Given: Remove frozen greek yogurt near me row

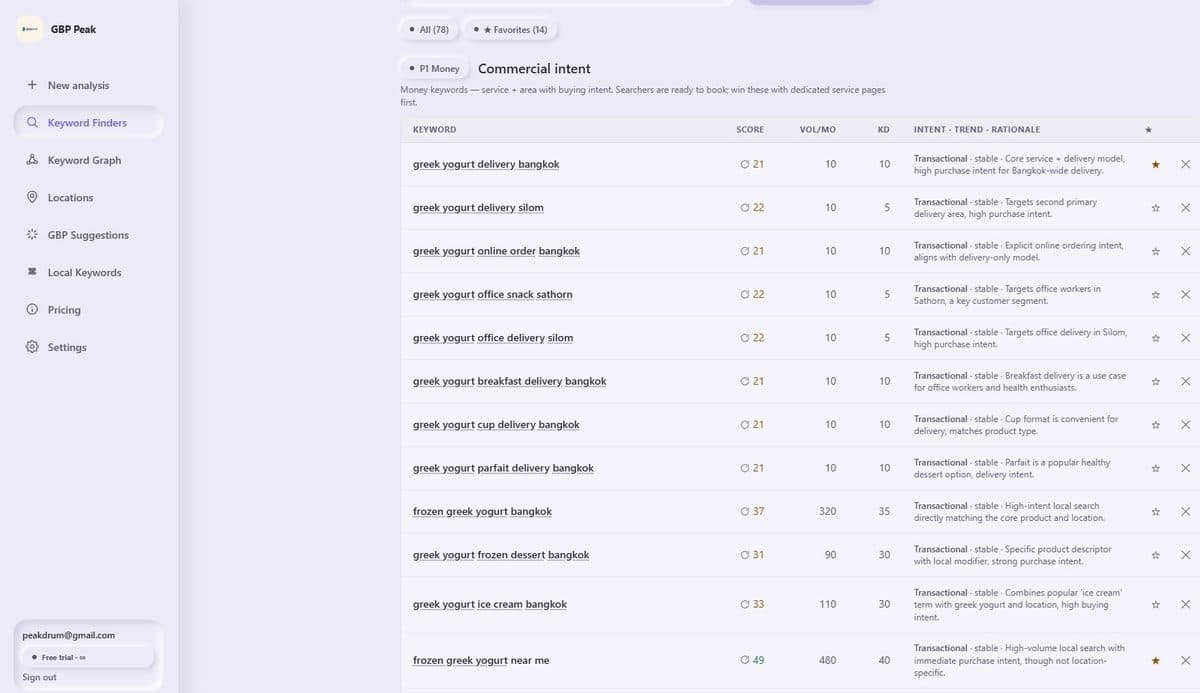Looking at the screenshot, I should click(1185, 660).
